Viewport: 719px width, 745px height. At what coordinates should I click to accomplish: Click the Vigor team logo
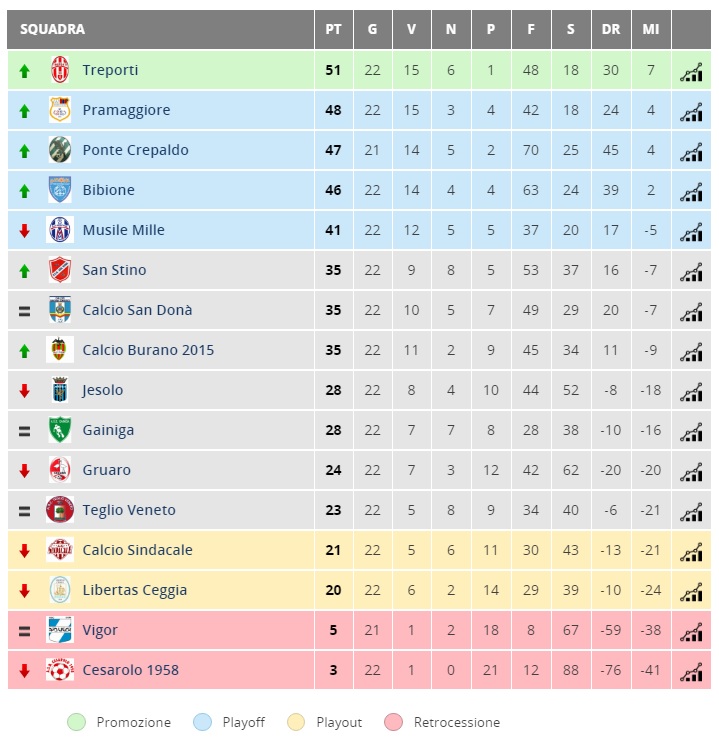[x=60, y=630]
